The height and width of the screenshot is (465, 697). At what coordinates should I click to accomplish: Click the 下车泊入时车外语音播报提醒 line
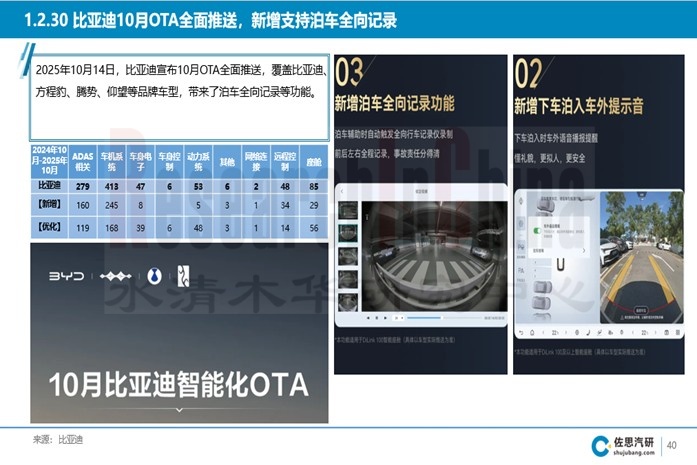556,138
